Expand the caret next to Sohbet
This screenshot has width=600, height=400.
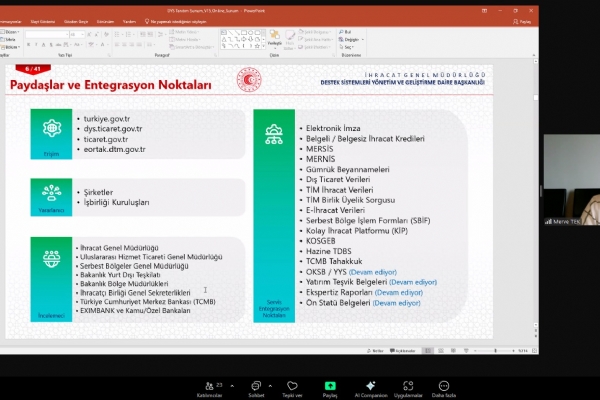coord(272,383)
